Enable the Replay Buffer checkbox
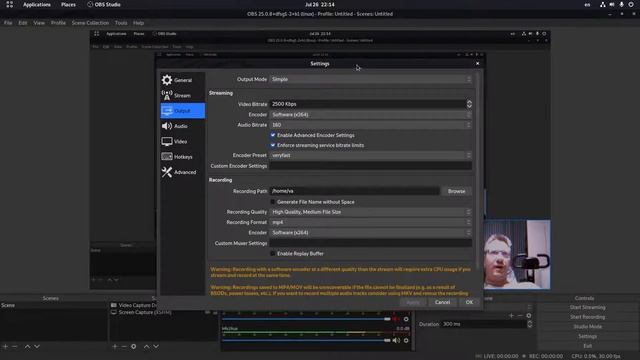 point(273,253)
